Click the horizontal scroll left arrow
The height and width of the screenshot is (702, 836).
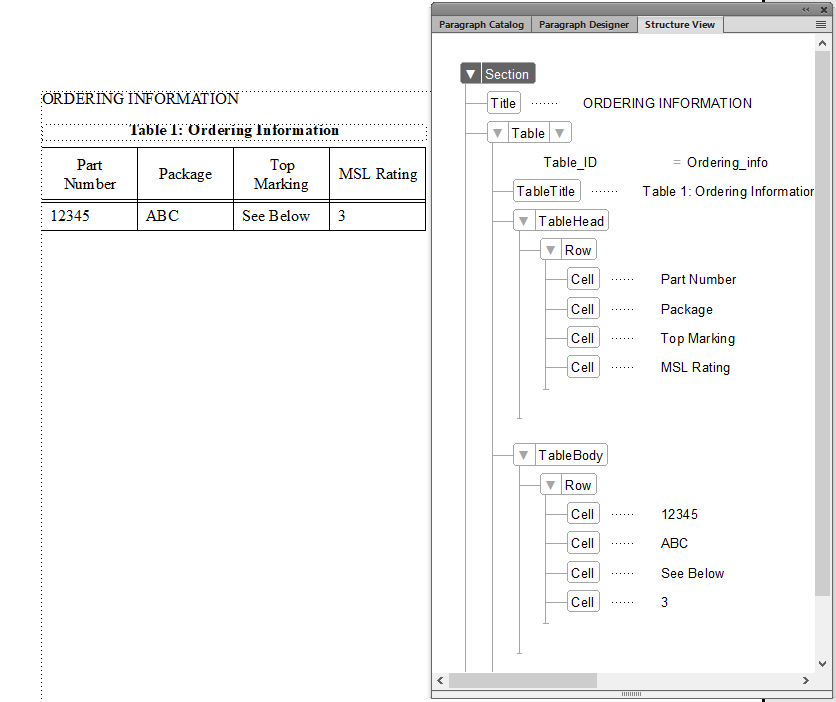pyautogui.click(x=440, y=681)
